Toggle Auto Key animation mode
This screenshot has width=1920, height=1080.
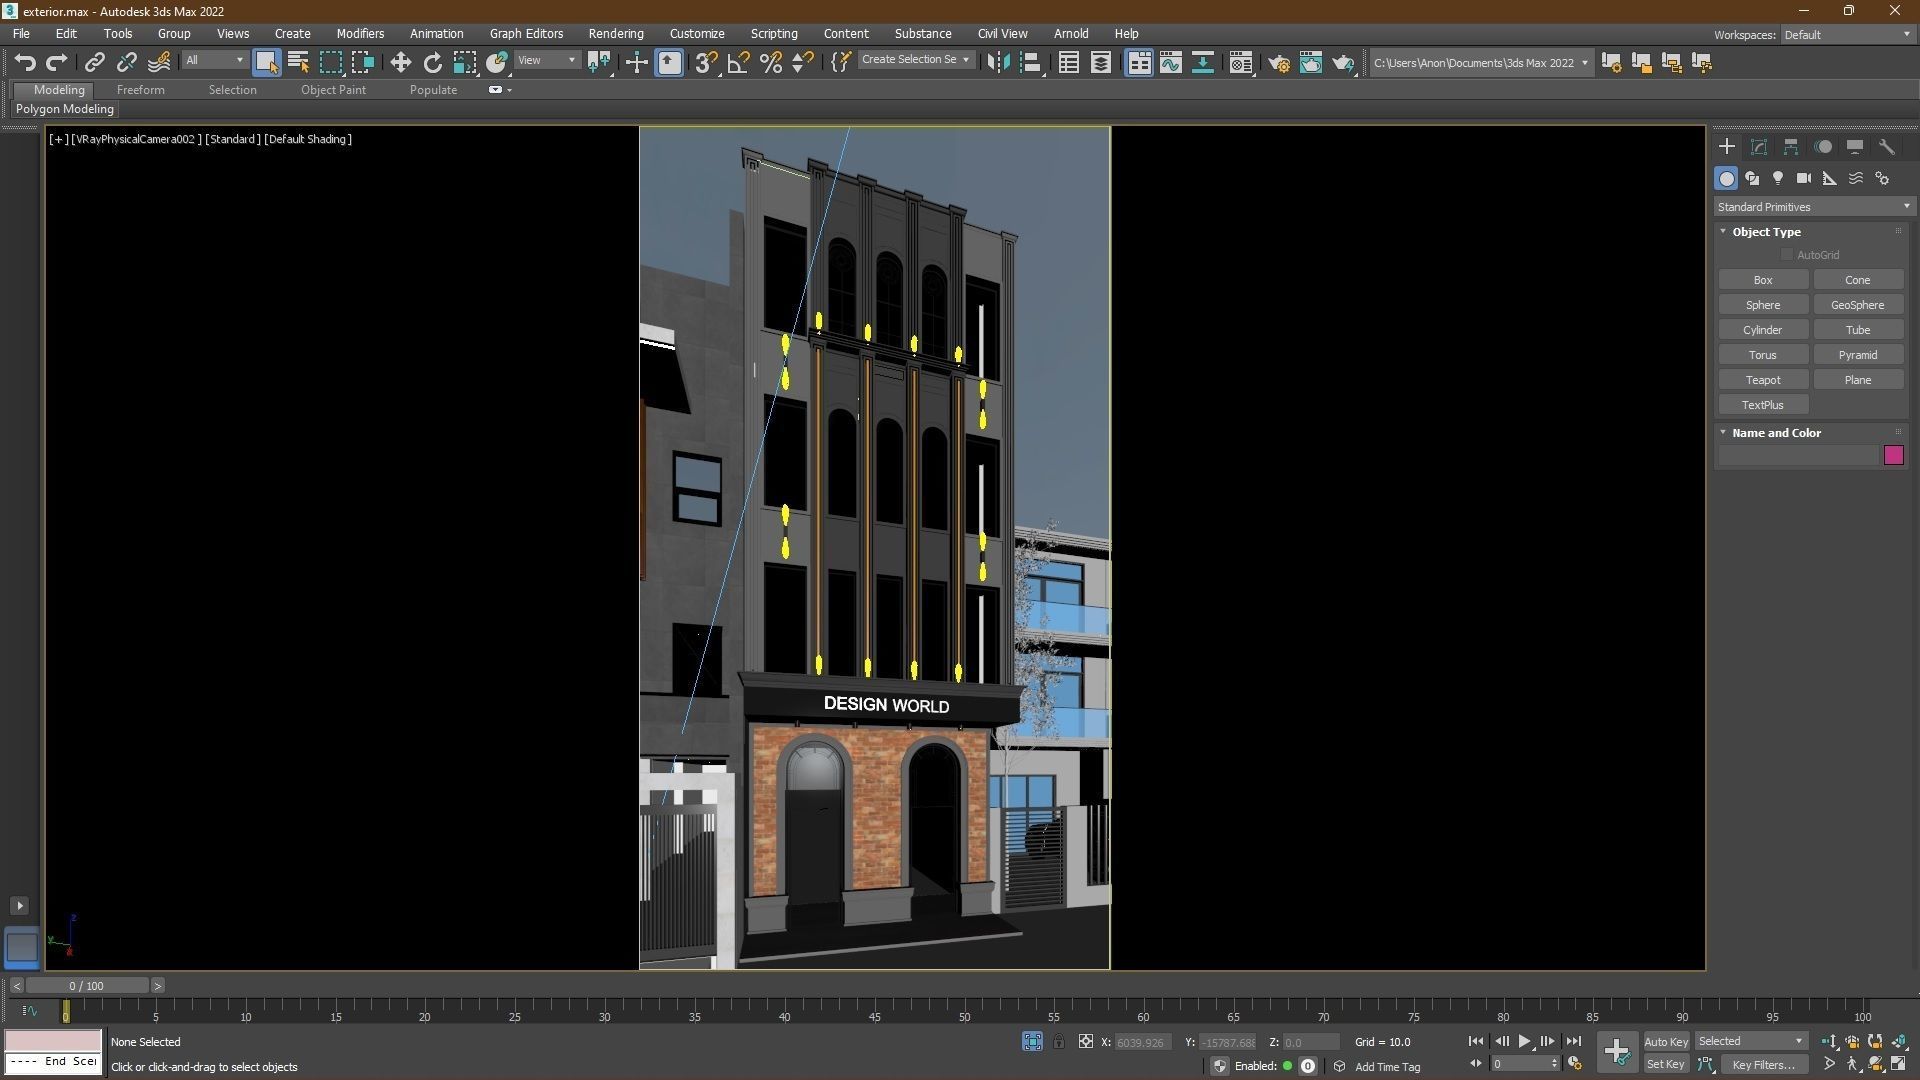(1666, 1041)
